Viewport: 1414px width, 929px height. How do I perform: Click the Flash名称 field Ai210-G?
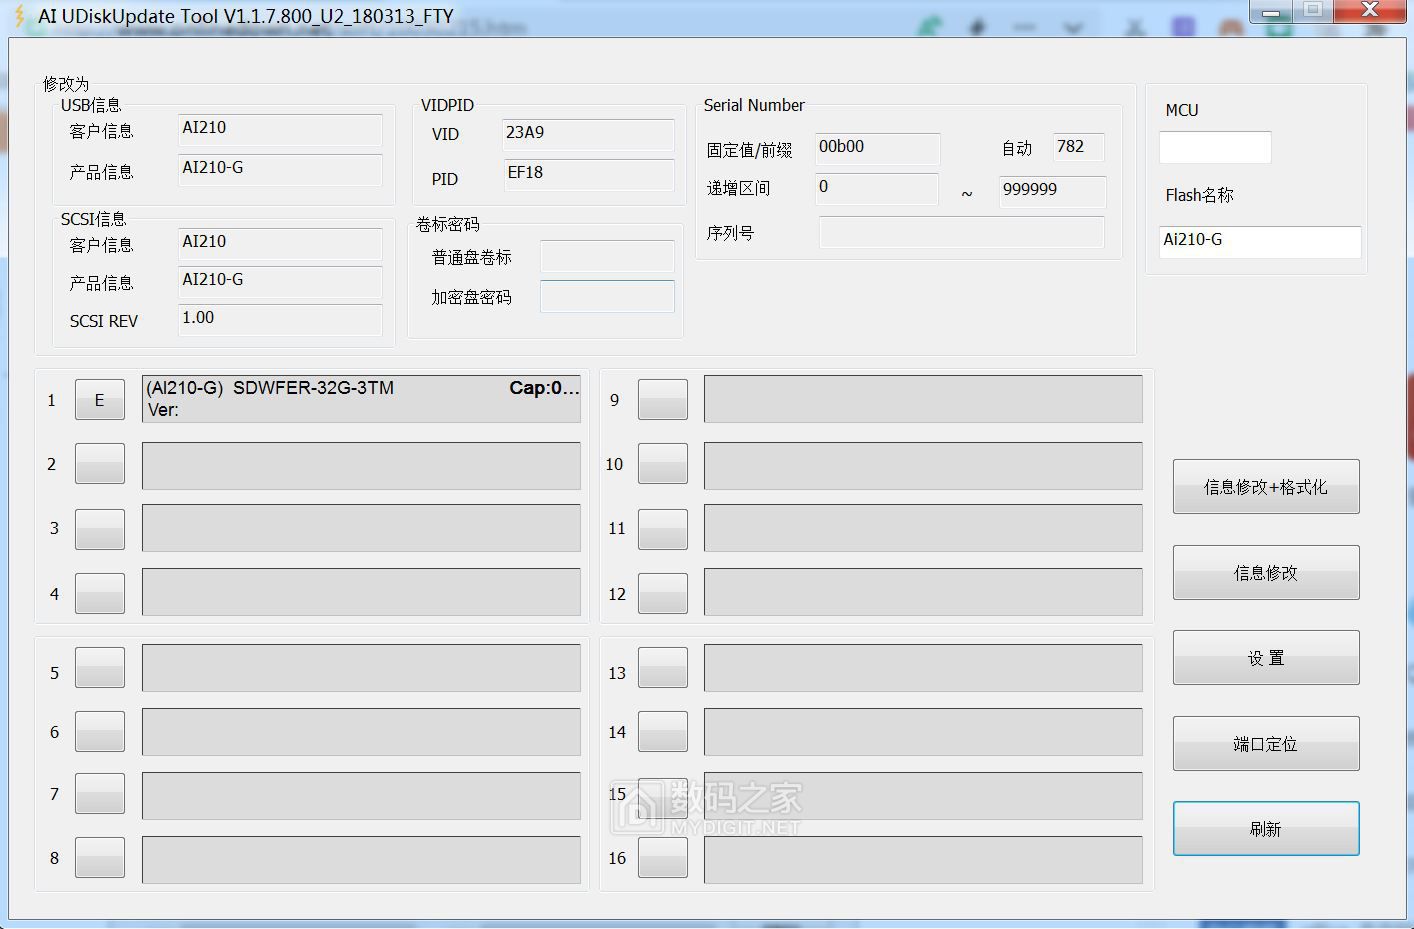pos(1260,242)
